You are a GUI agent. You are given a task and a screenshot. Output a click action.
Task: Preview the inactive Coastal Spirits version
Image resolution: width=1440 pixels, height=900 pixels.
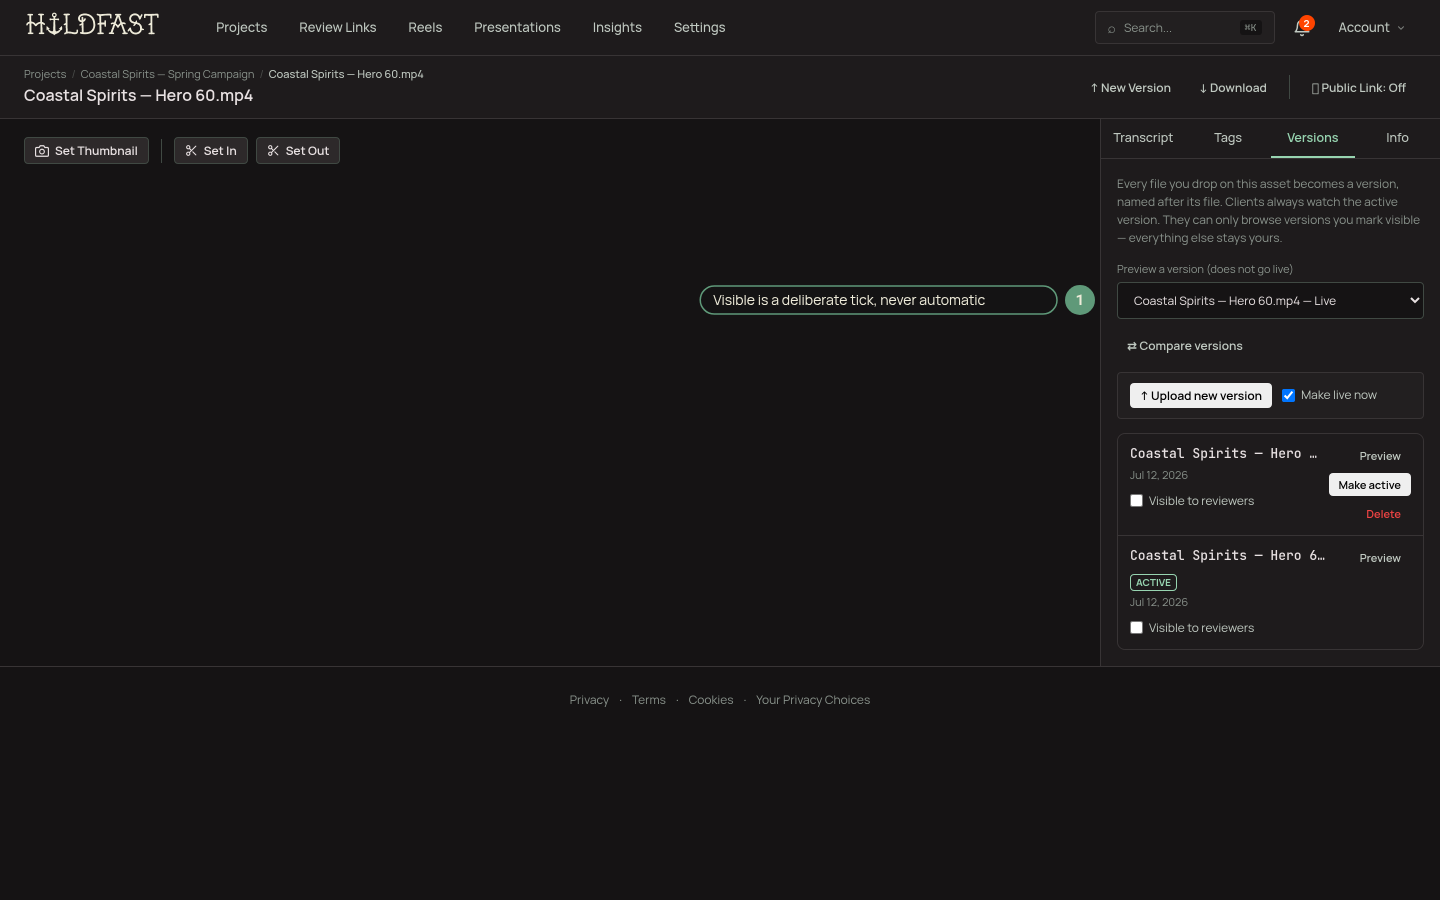(1379, 456)
